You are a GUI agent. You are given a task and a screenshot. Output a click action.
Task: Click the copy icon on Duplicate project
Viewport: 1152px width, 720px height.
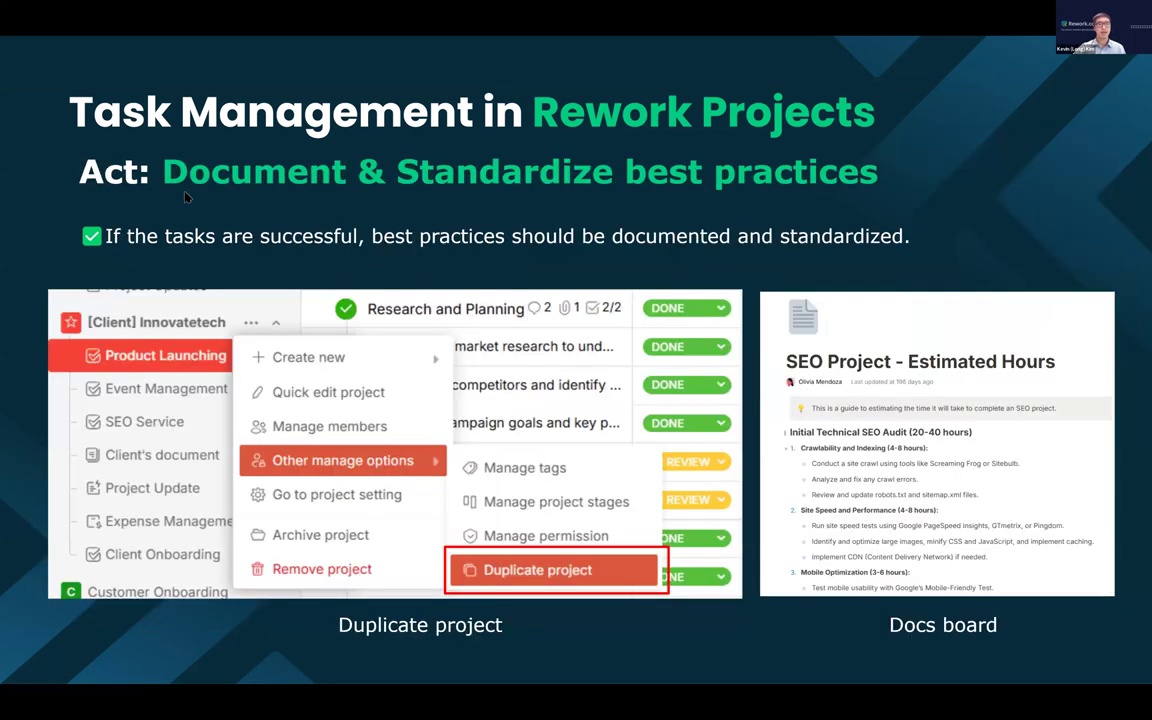point(470,570)
